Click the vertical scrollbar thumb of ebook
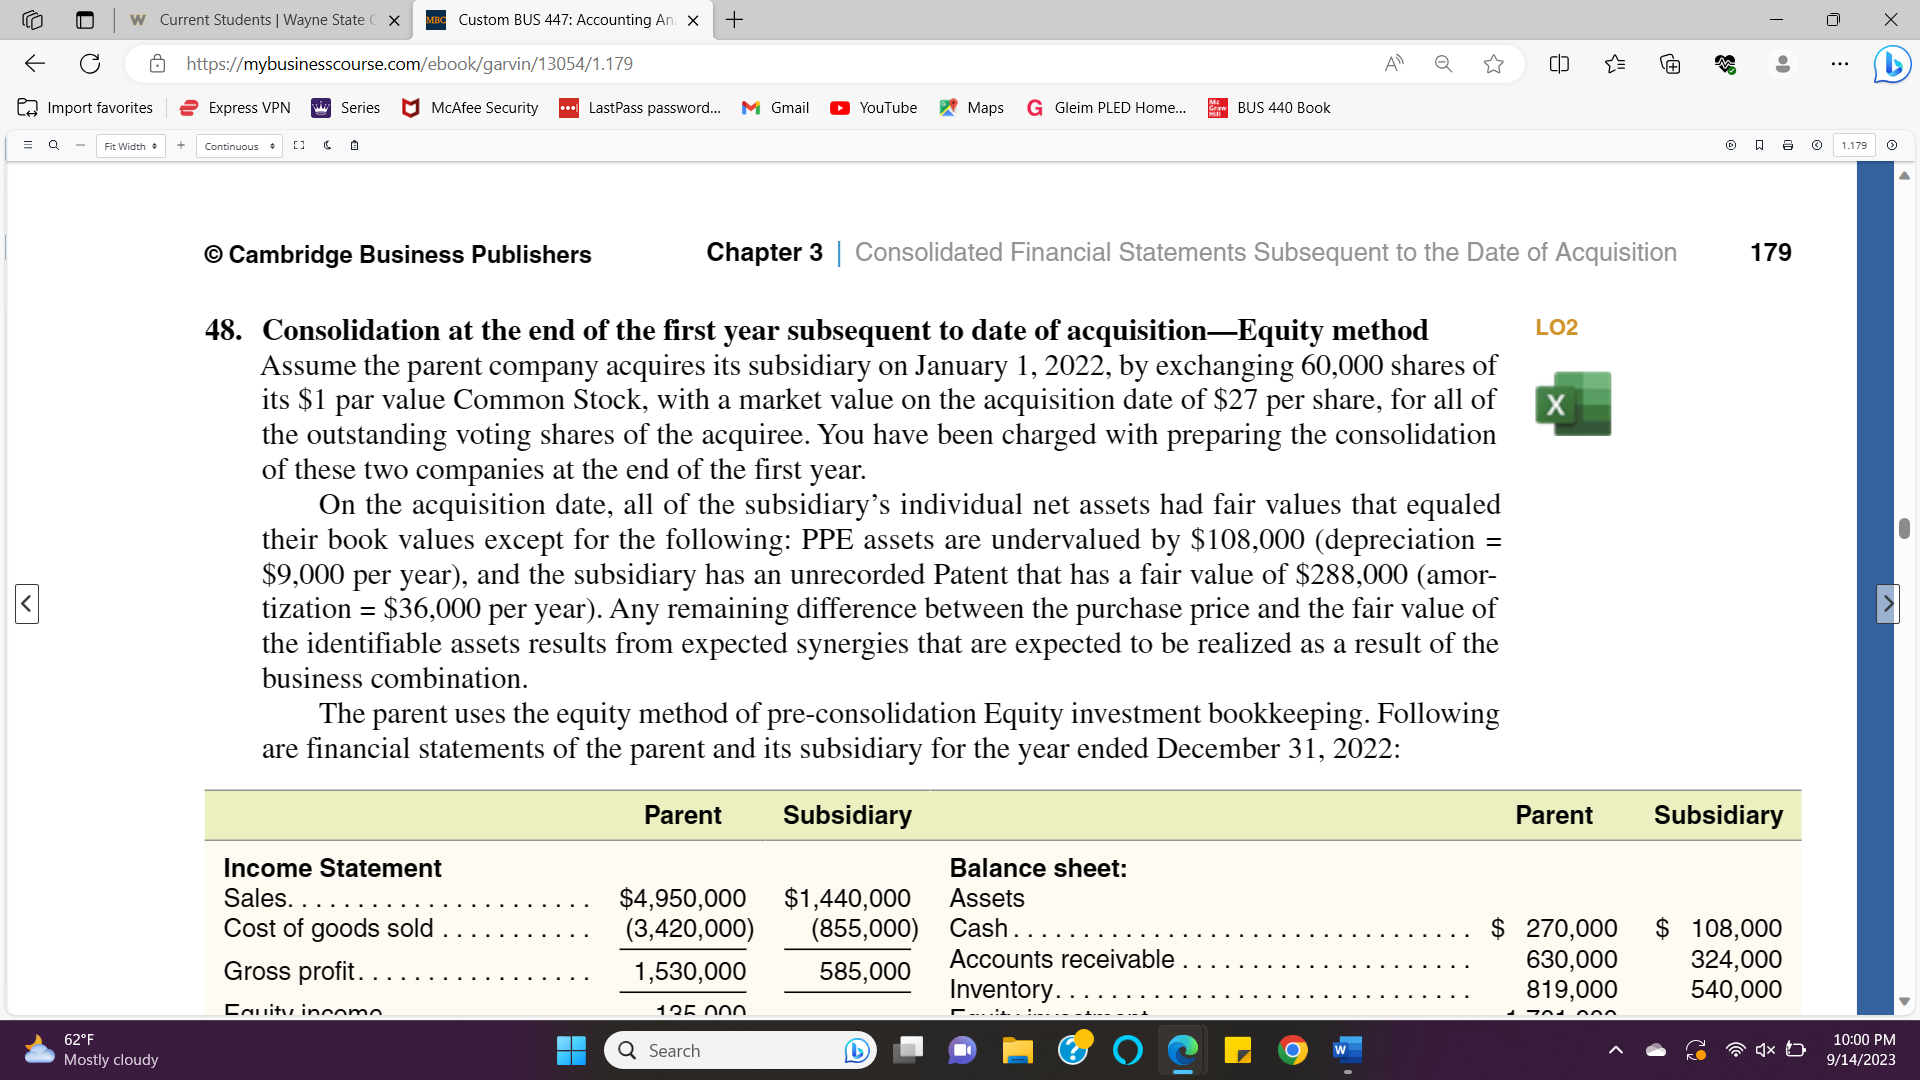 click(1904, 528)
